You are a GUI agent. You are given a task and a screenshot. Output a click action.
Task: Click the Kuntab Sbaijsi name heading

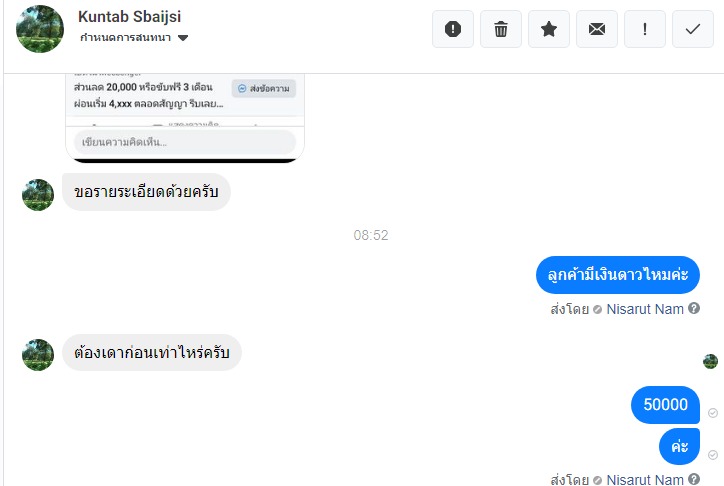click(x=130, y=17)
